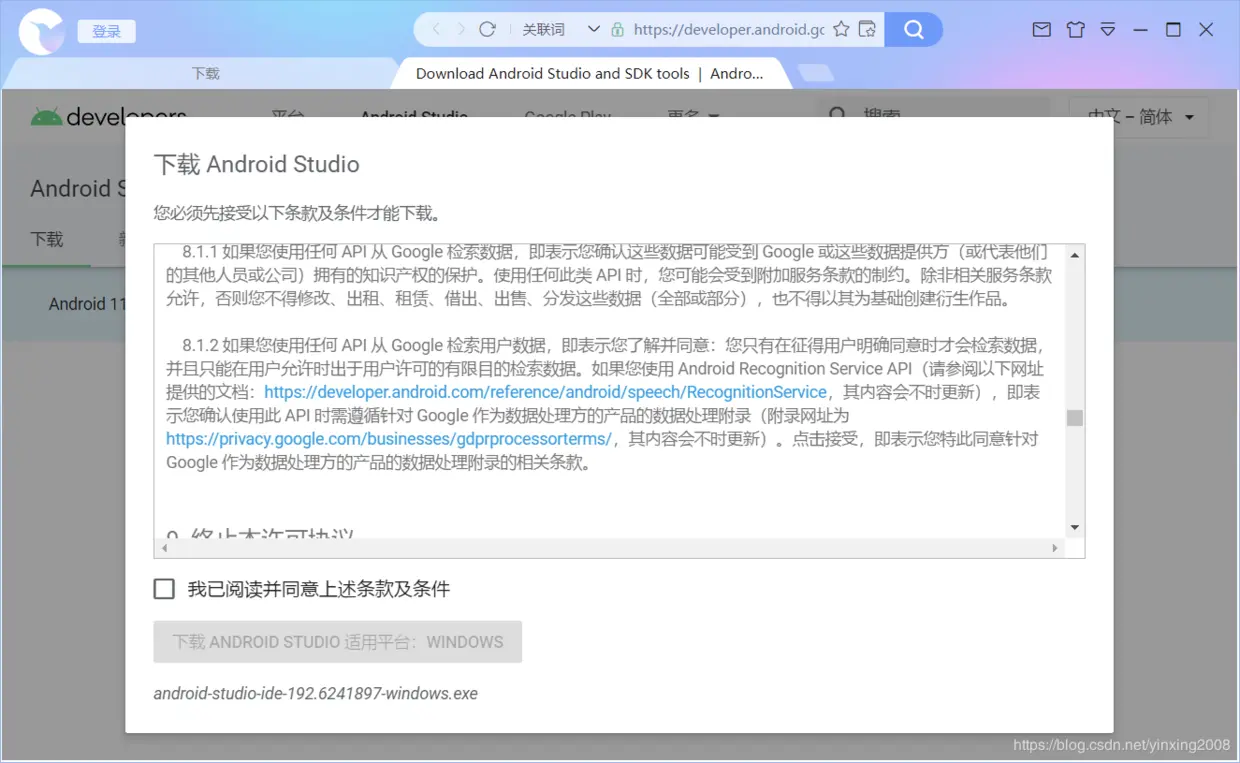Select the Download Android Studio and SDK tools tab

(589, 73)
